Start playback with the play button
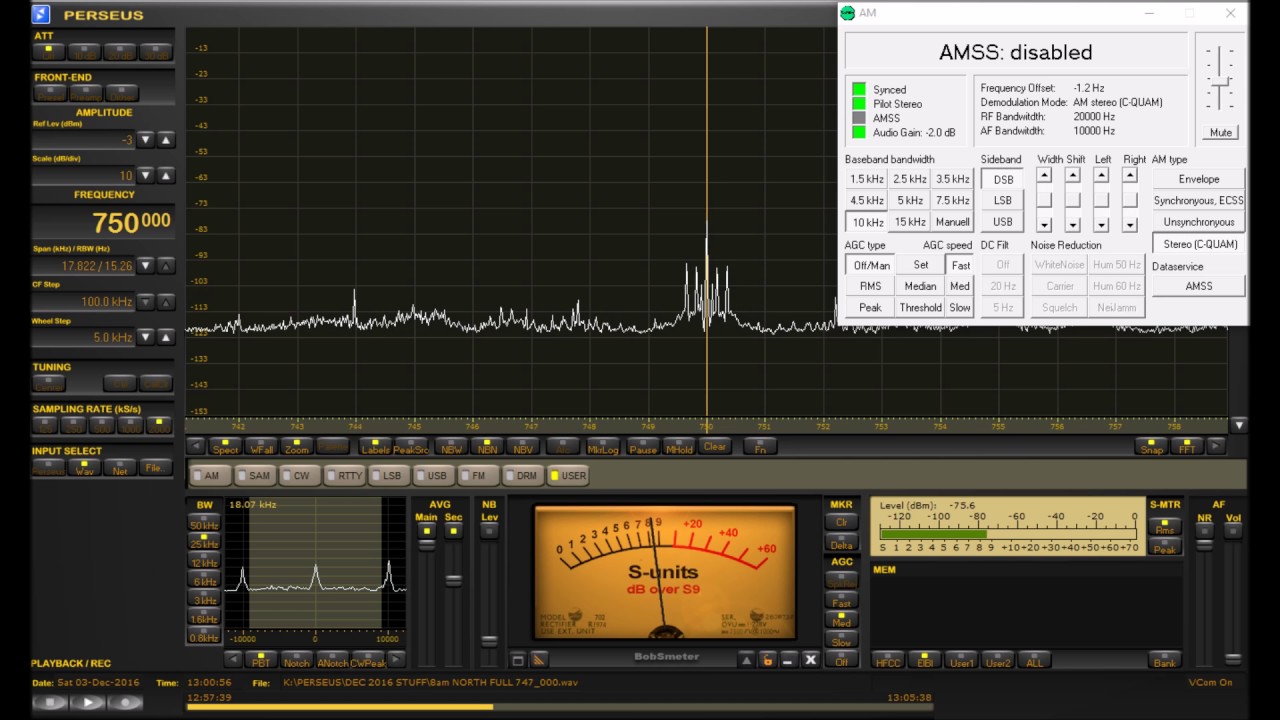This screenshot has width=1280, height=720. 87,703
